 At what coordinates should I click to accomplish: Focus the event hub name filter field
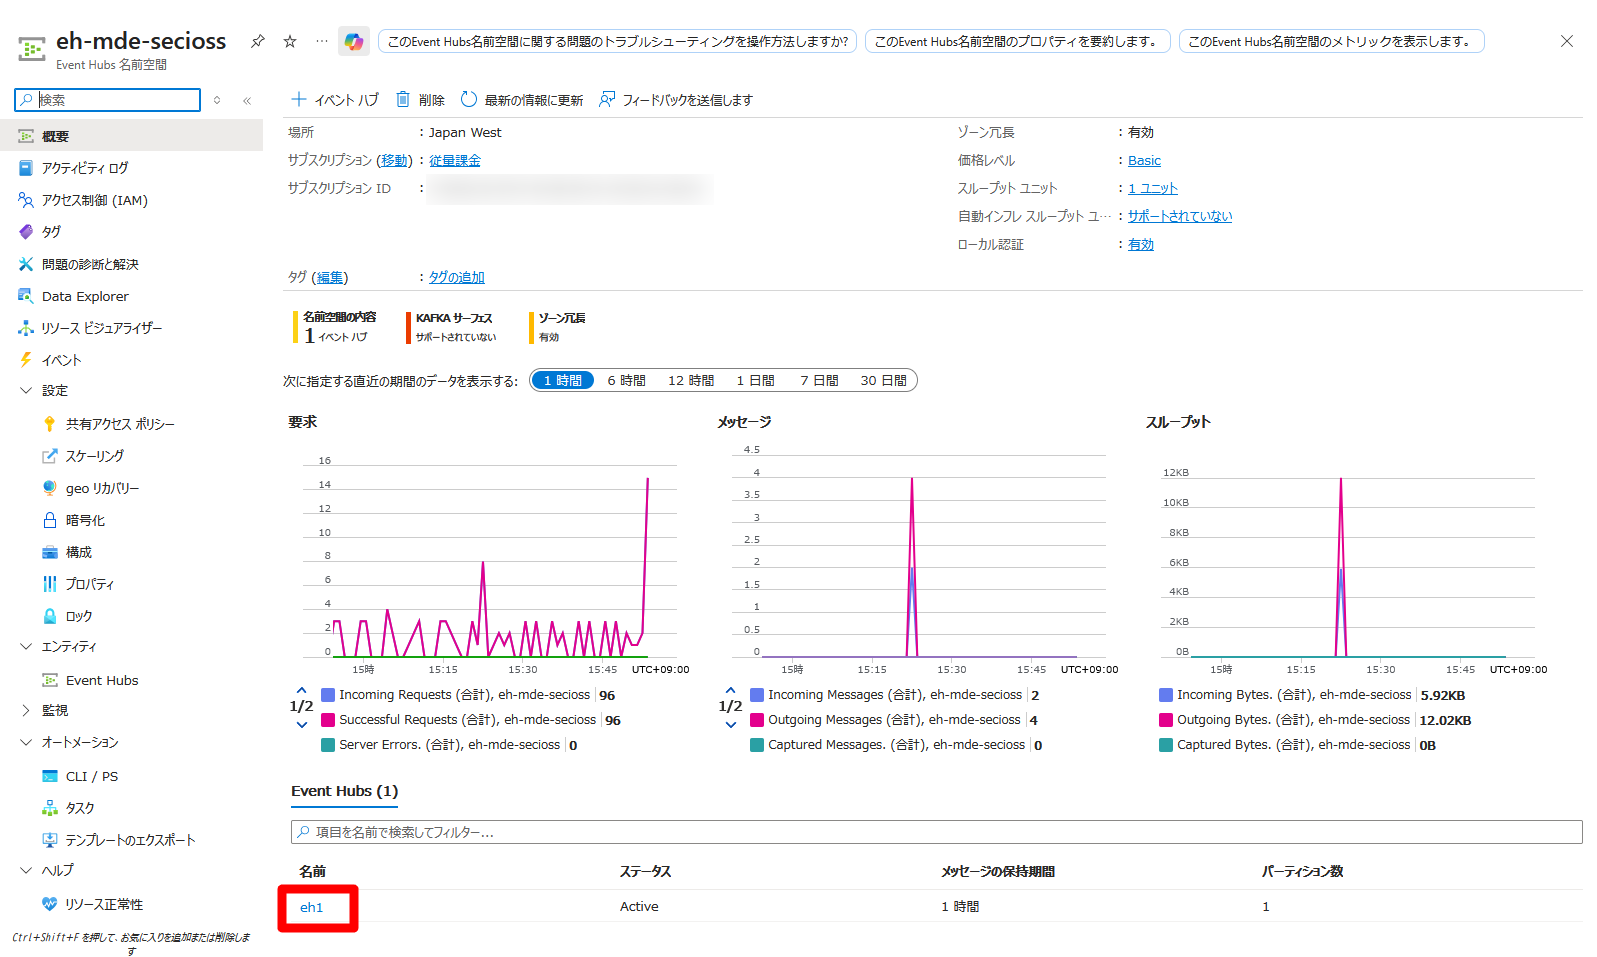(936, 832)
